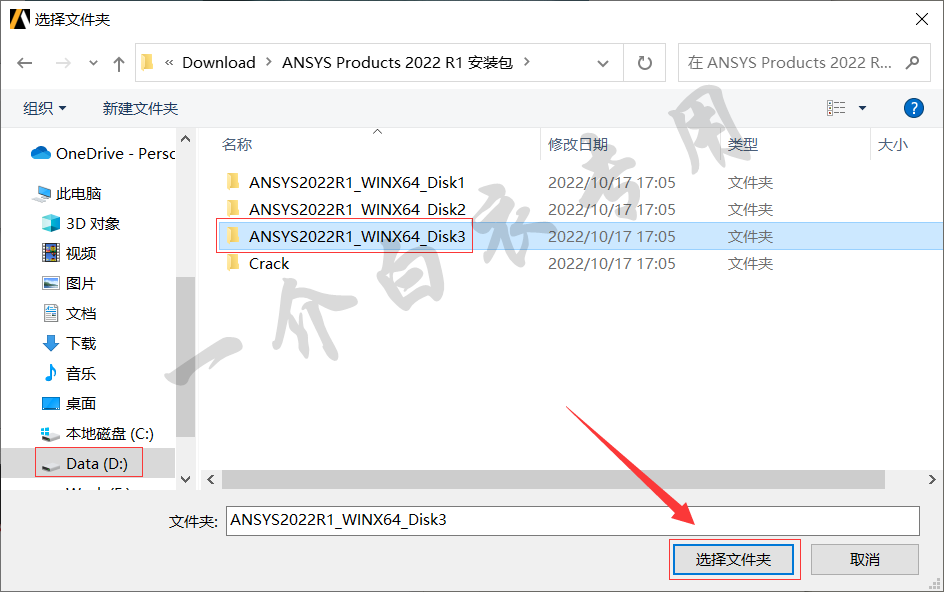Viewport: 944px width, 592px height.
Task: Select ANSYS2022R1_WINX64_Disk1 folder
Action: [x=357, y=182]
